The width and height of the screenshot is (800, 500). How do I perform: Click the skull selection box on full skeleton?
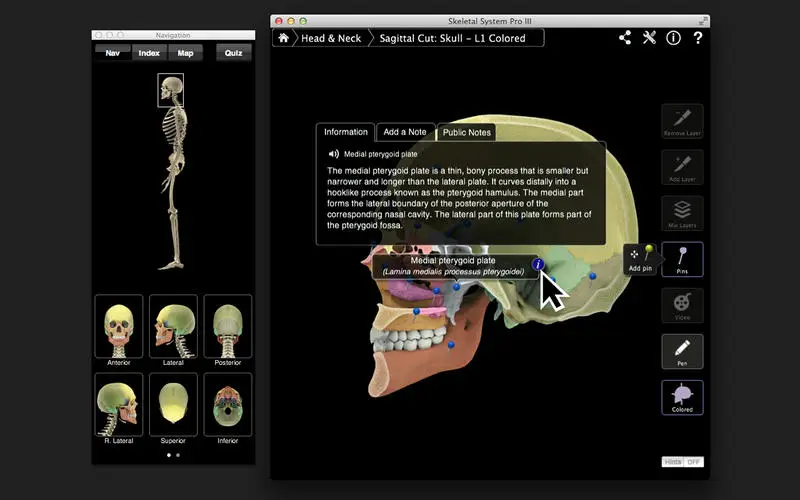(x=170, y=90)
